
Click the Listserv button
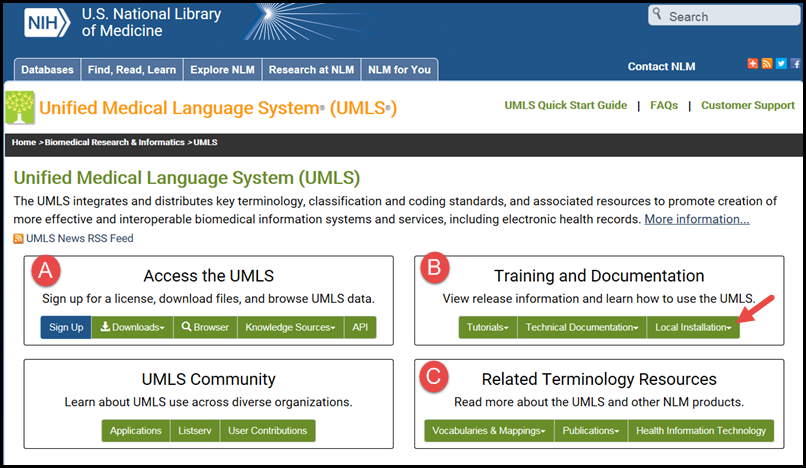pyautogui.click(x=195, y=431)
